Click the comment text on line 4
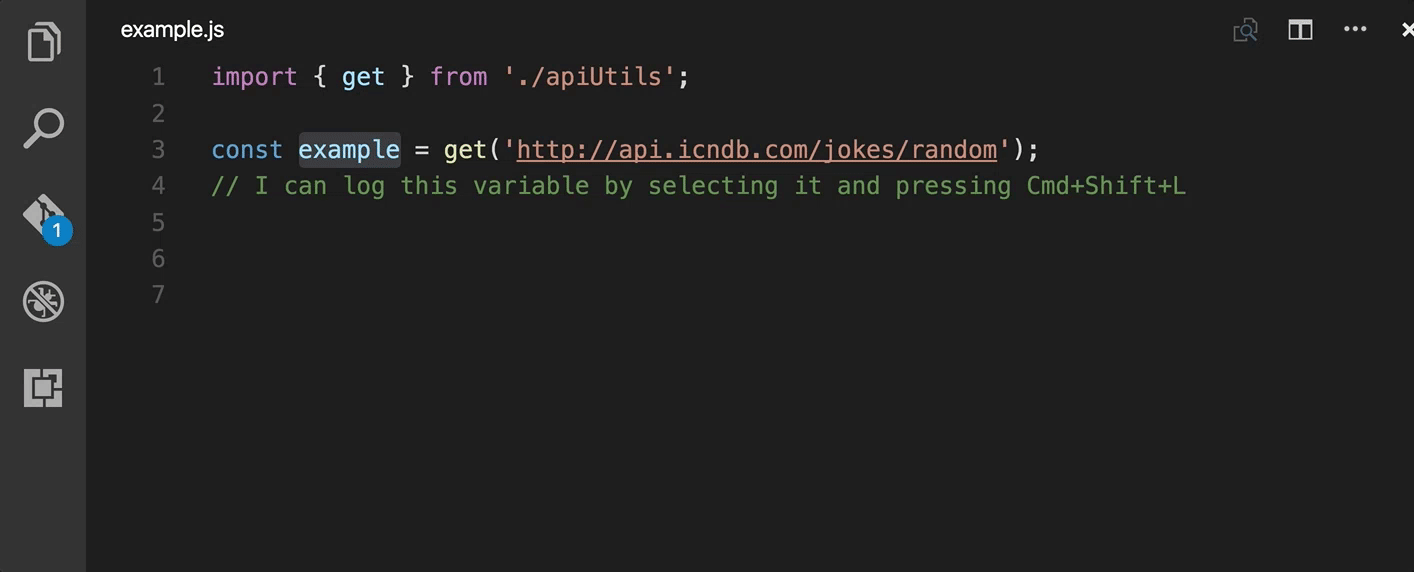 [x=698, y=186]
